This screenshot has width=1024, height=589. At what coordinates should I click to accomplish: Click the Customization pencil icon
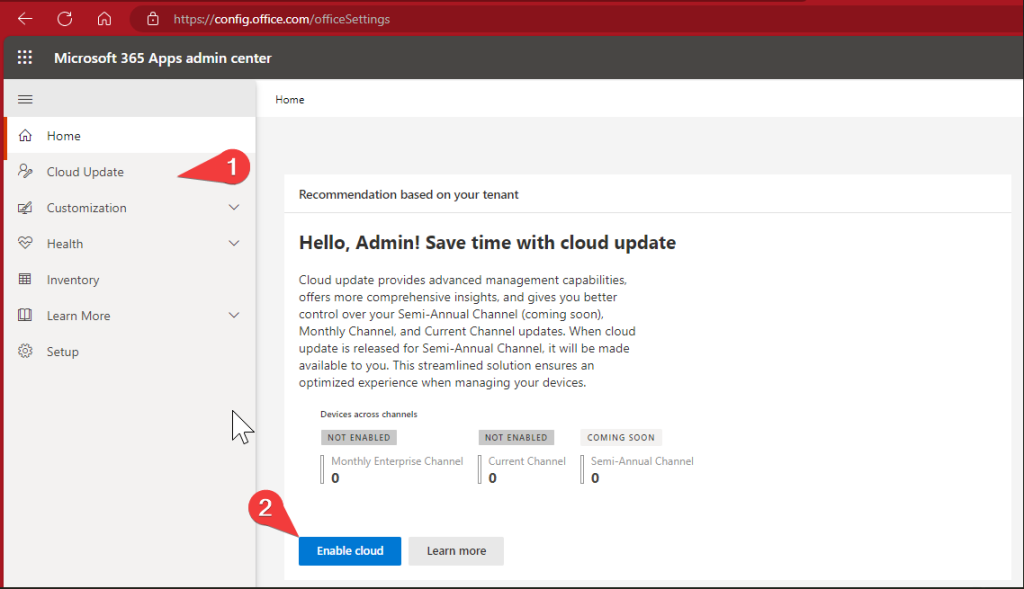tap(25, 208)
